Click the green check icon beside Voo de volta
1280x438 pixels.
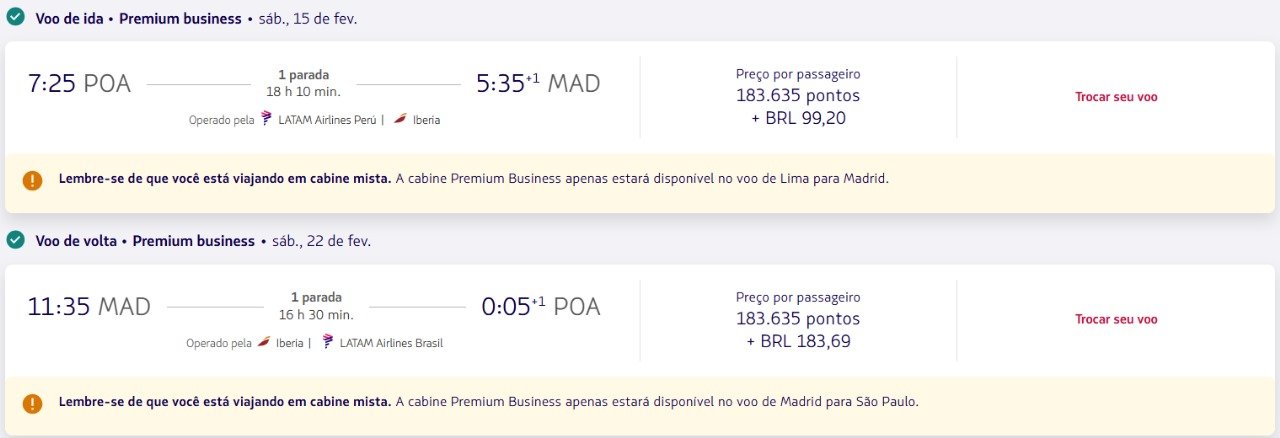point(15,240)
